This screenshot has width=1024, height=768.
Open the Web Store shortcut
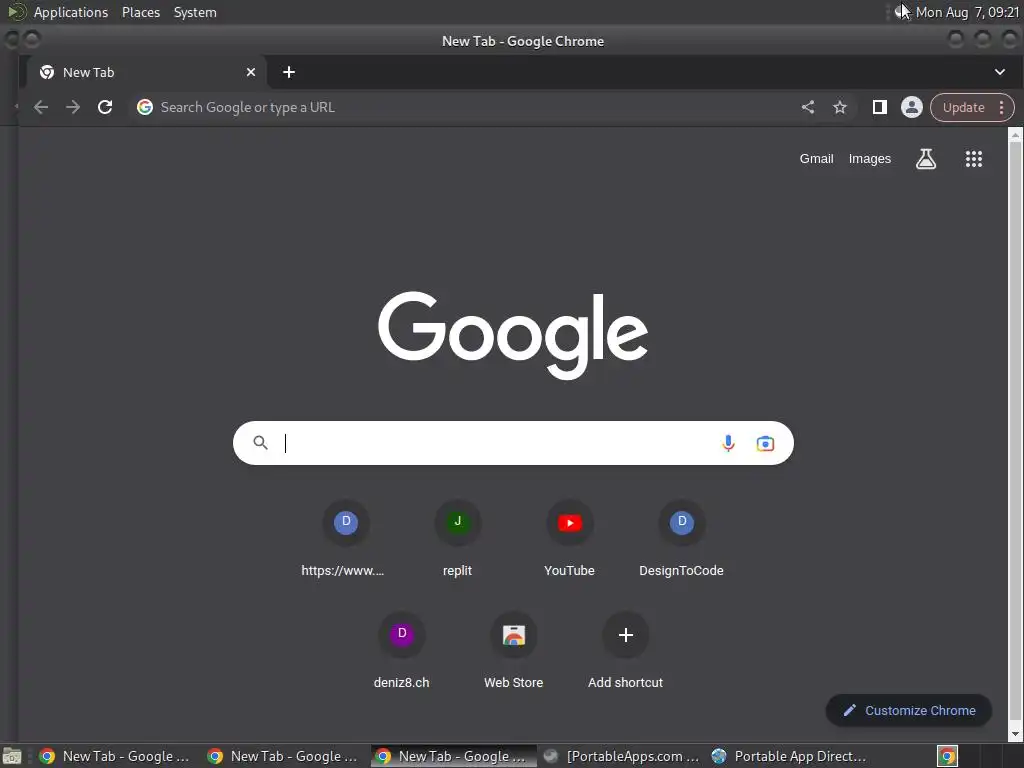[513, 651]
